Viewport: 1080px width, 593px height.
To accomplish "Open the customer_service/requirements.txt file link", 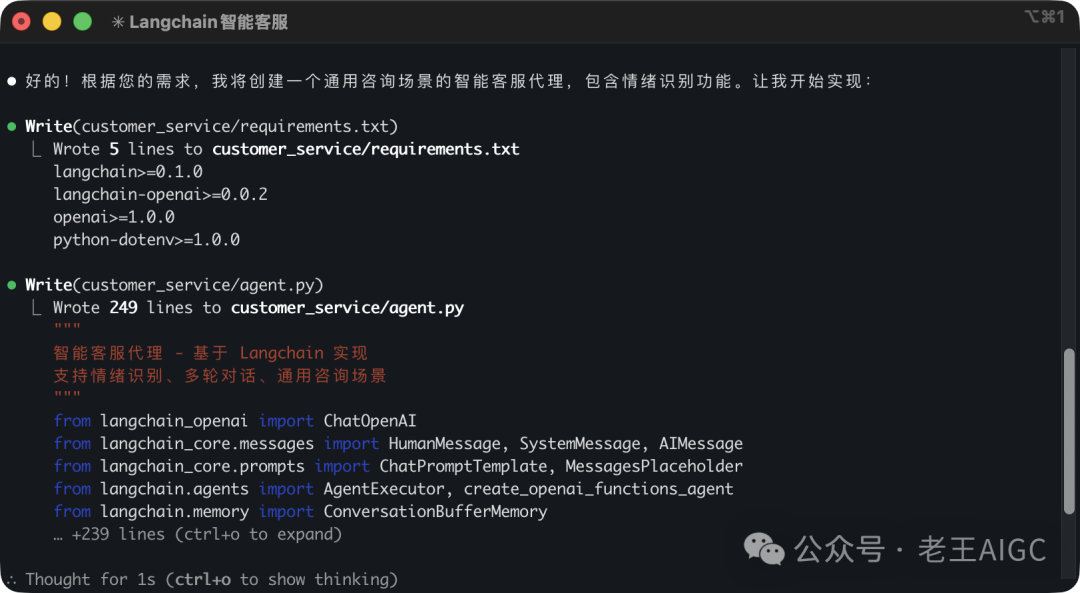I will pyautogui.click(x=374, y=148).
